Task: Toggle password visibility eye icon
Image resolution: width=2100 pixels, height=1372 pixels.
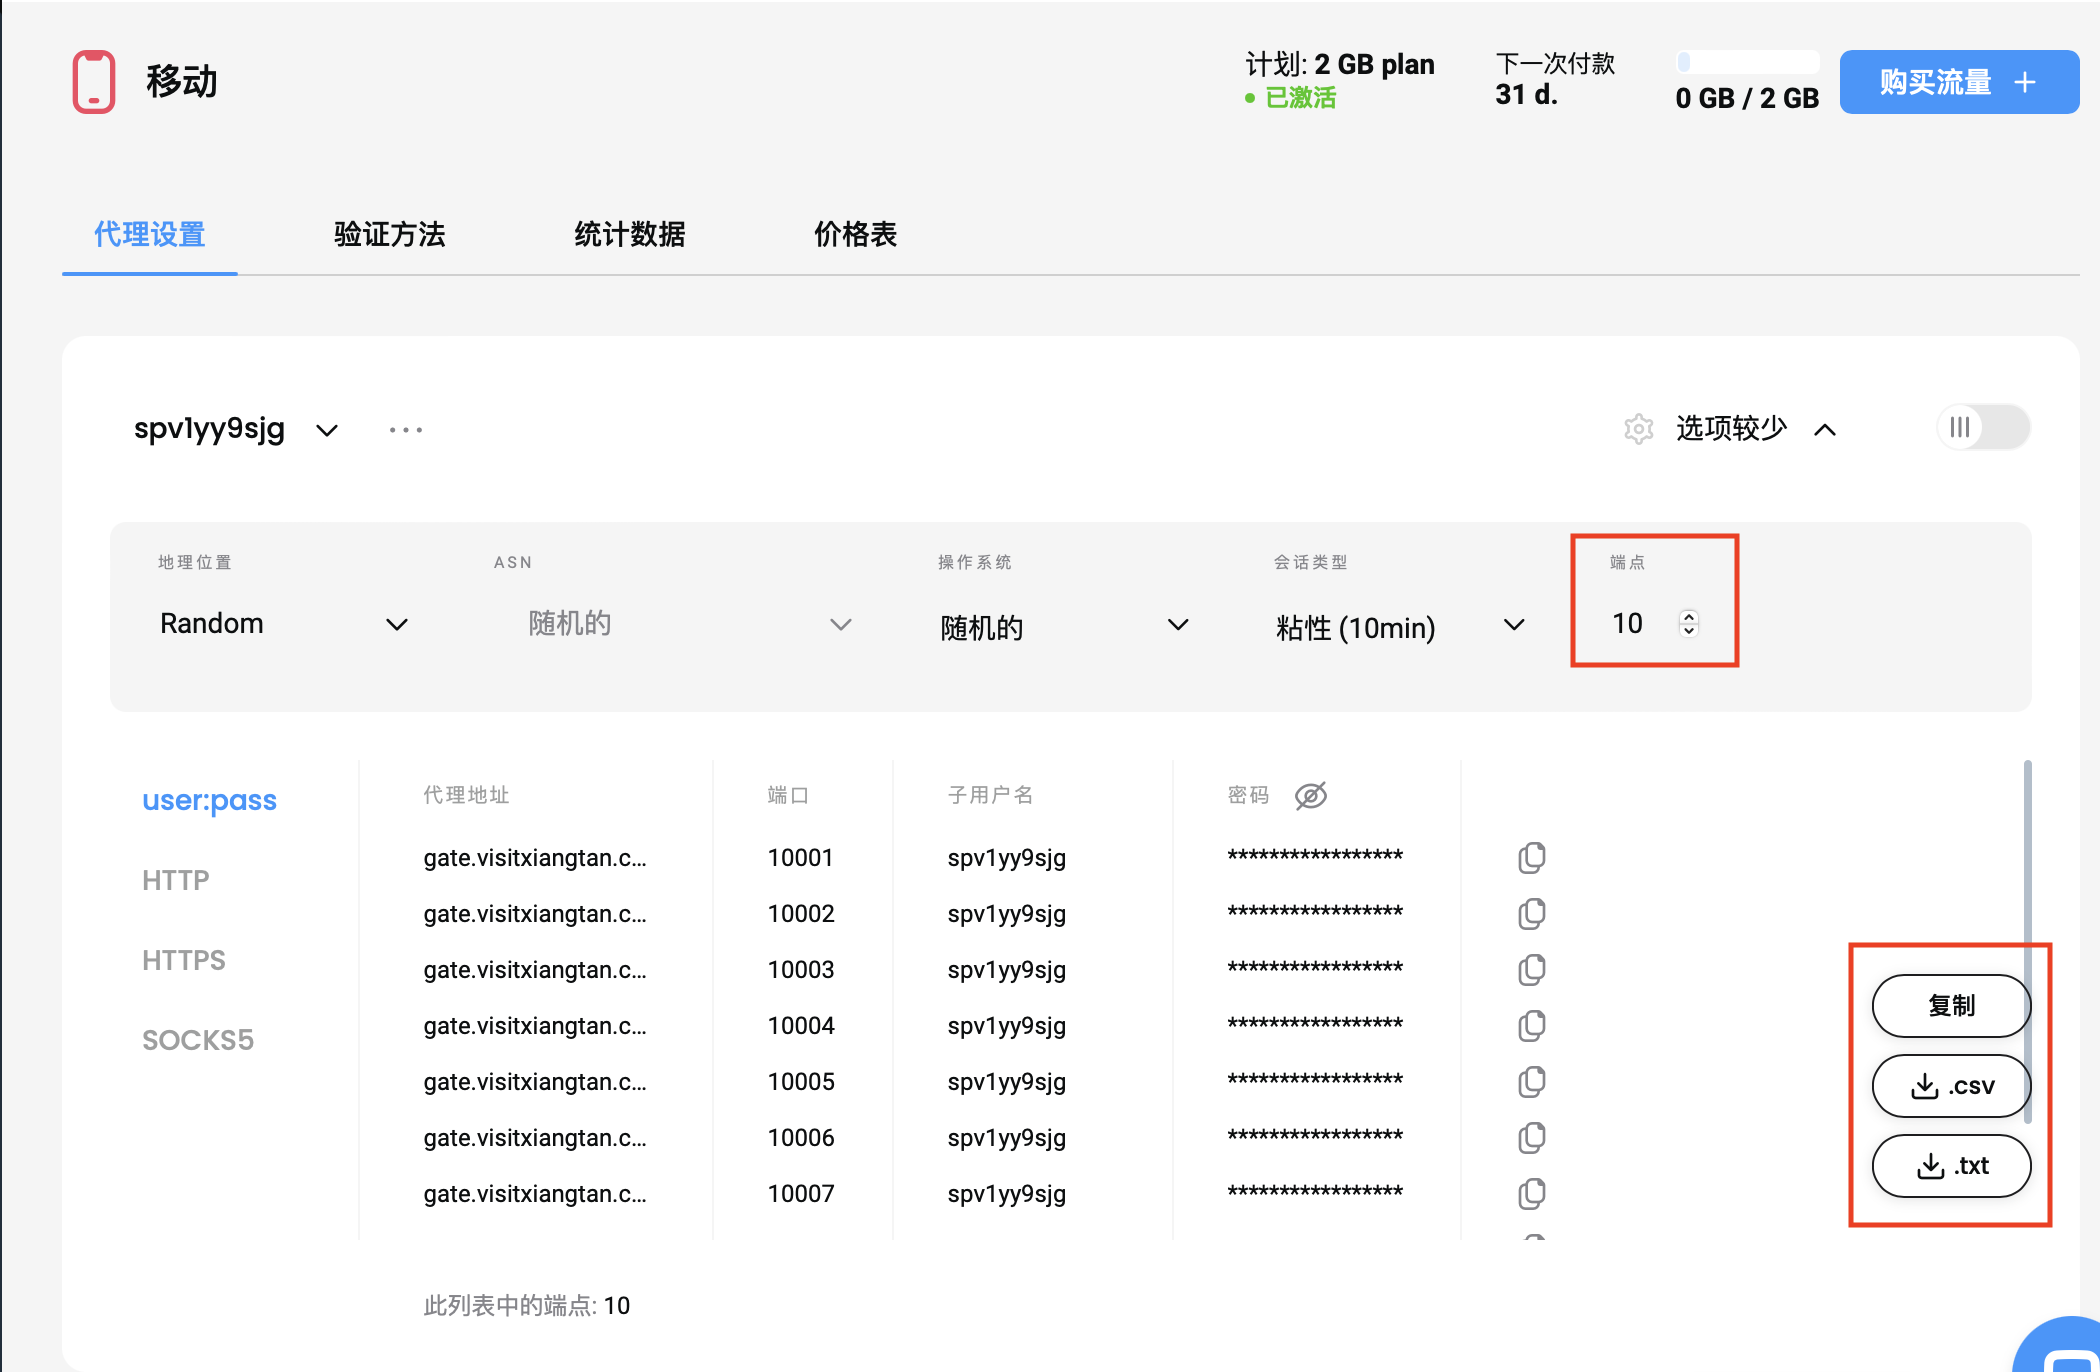Action: [x=1311, y=796]
